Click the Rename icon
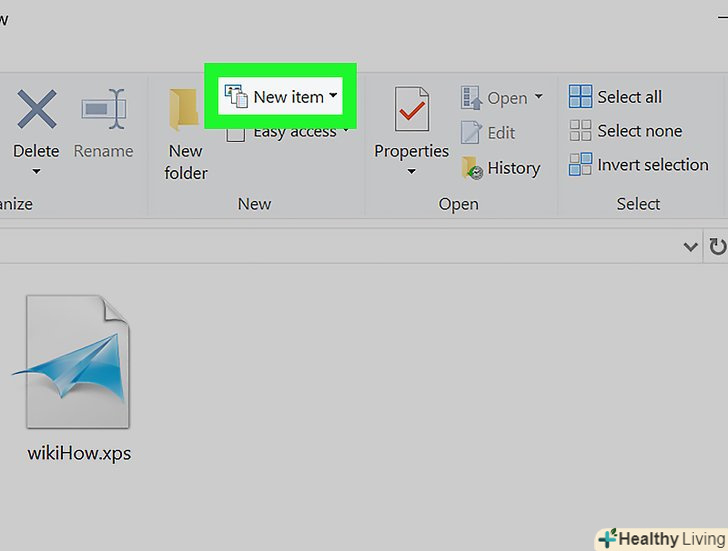Viewport: 728px width, 551px height. (x=104, y=109)
